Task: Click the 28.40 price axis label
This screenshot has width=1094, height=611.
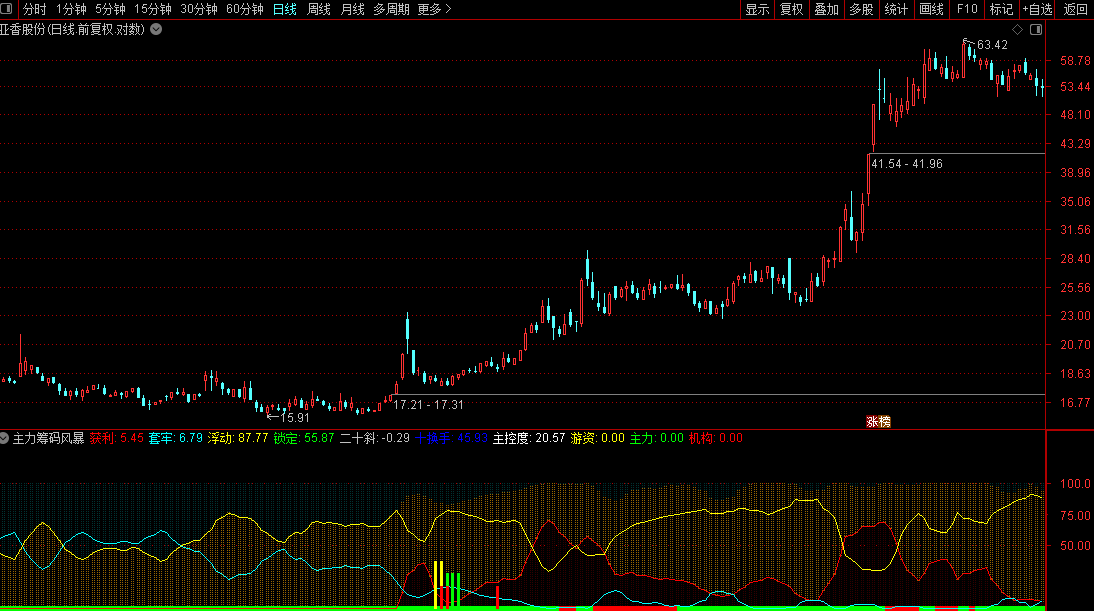Action: pos(1075,259)
